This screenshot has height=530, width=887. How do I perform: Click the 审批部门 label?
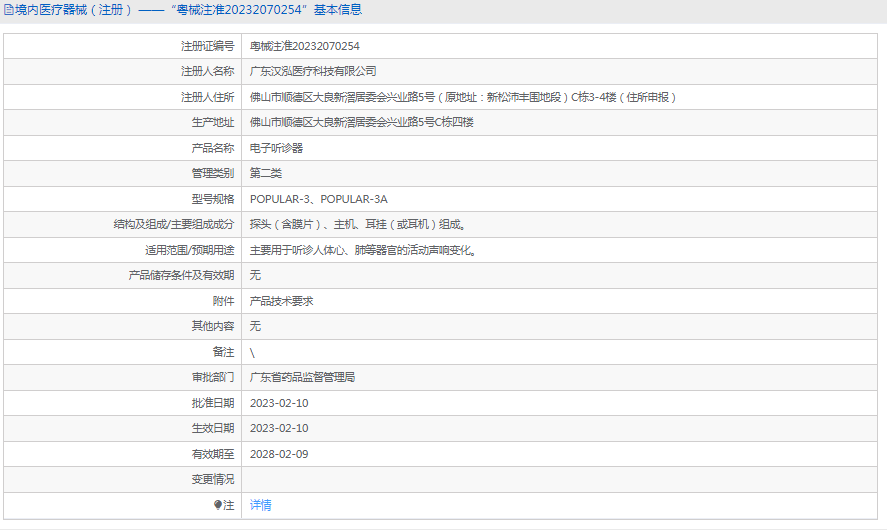click(x=213, y=377)
